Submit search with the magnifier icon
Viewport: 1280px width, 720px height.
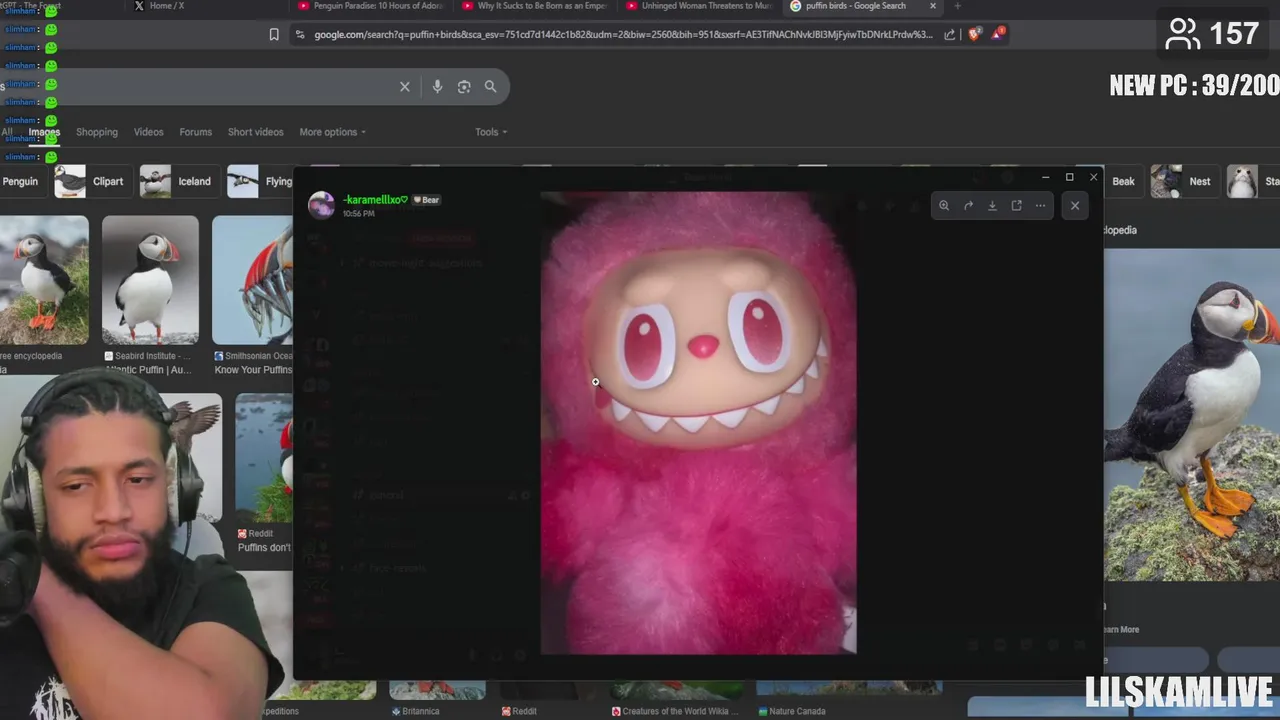point(490,87)
